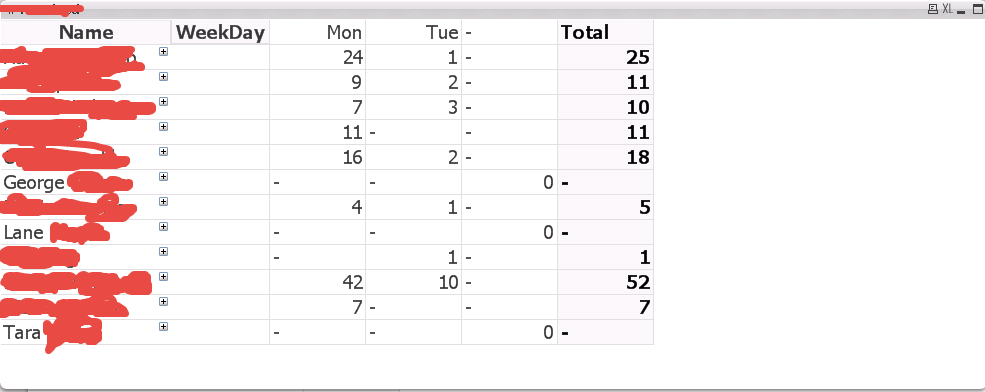
Task: Expand the row with total 10
Action: (x=163, y=102)
